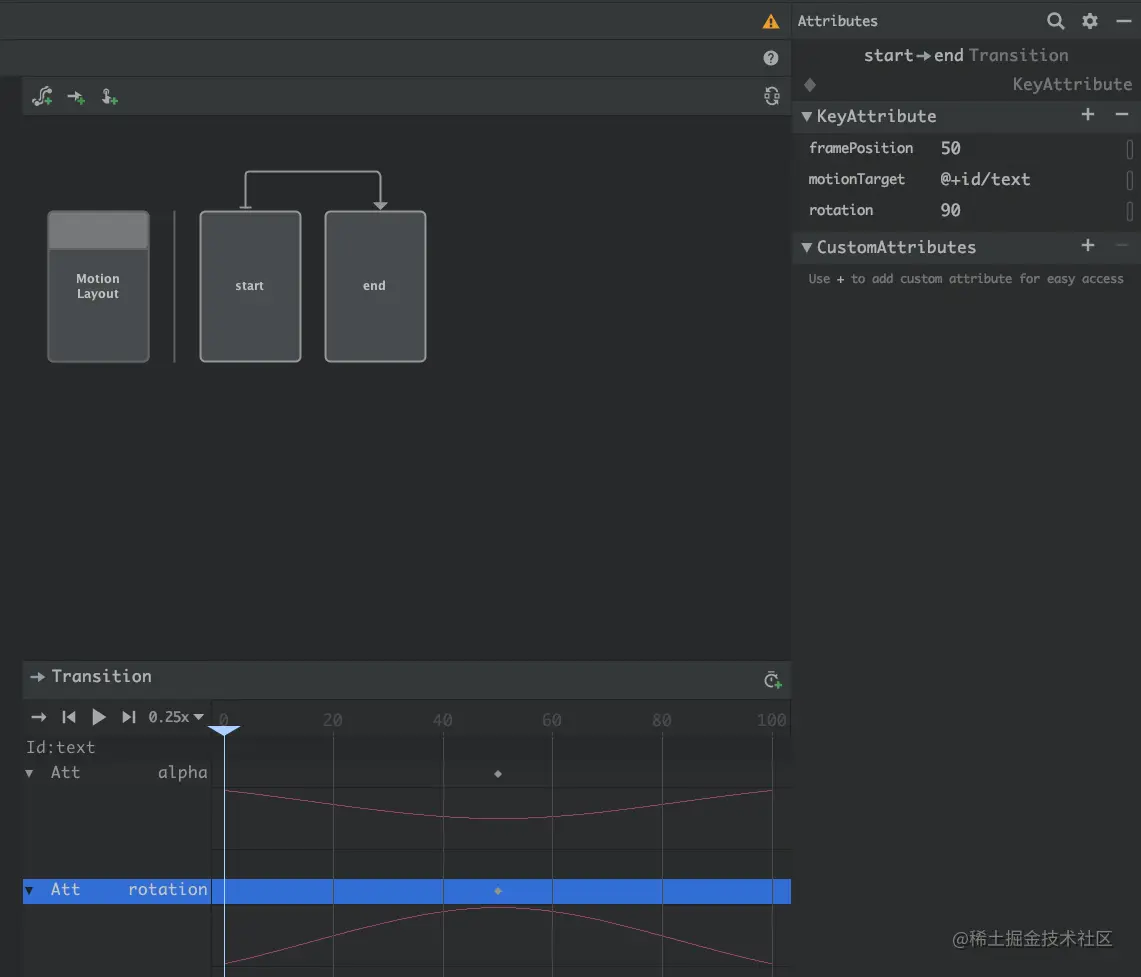Click the Transition timeline header label
1141x977 pixels.
pyautogui.click(x=101, y=676)
